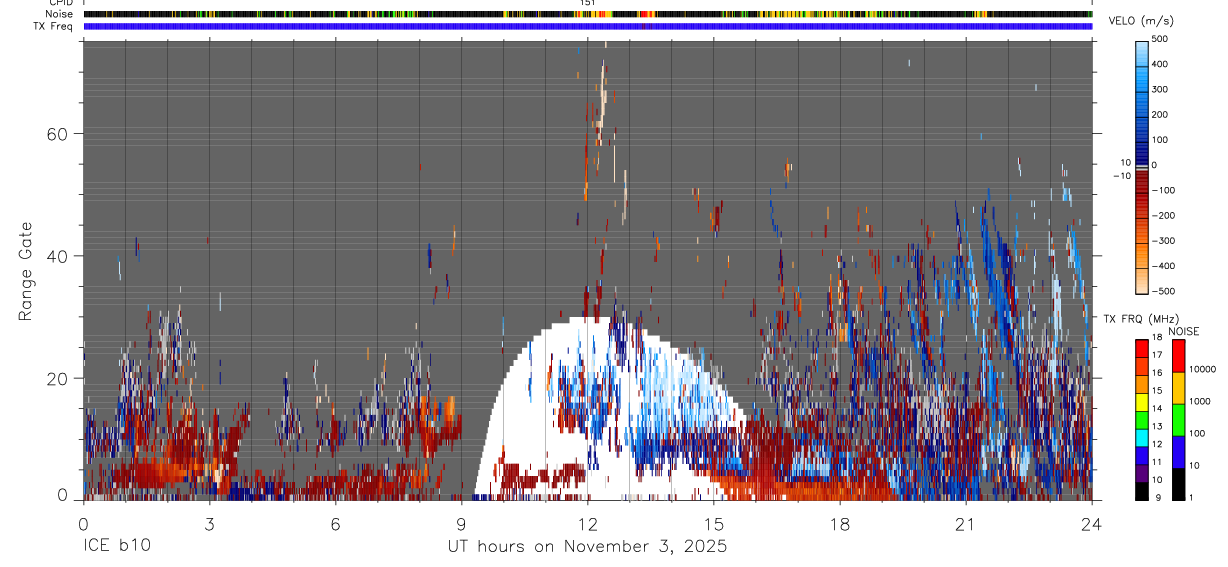Click the white dome-shaped region in the plot
This screenshot has height=567, width=1228.
pos(610,409)
